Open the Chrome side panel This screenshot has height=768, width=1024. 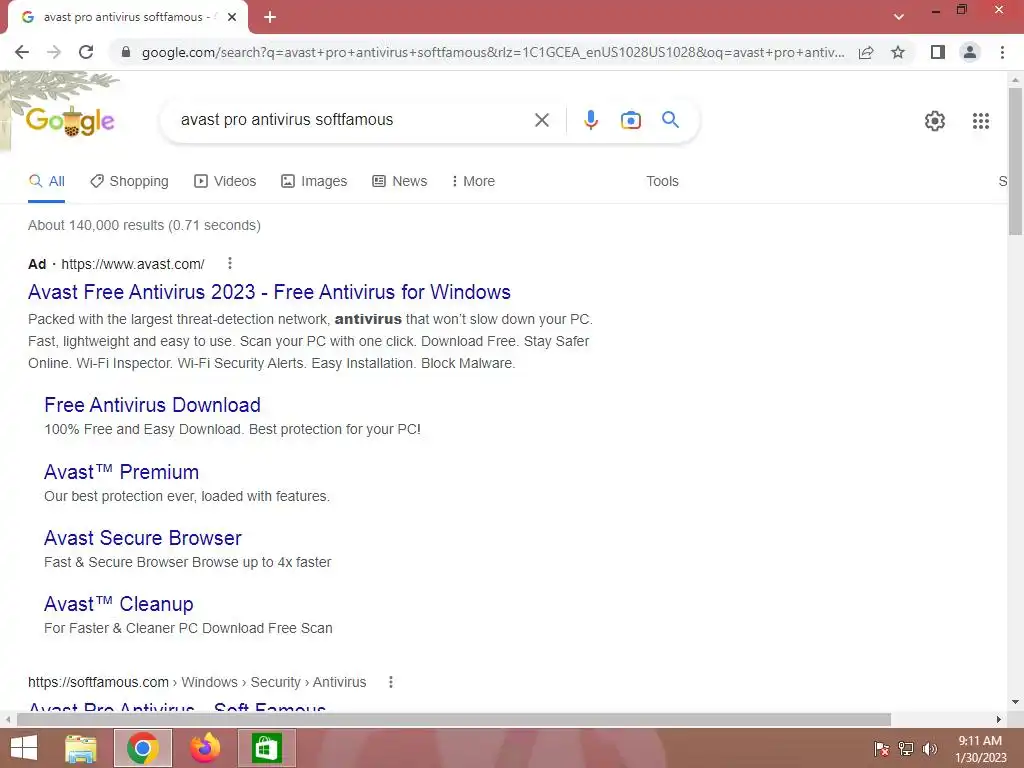938,52
